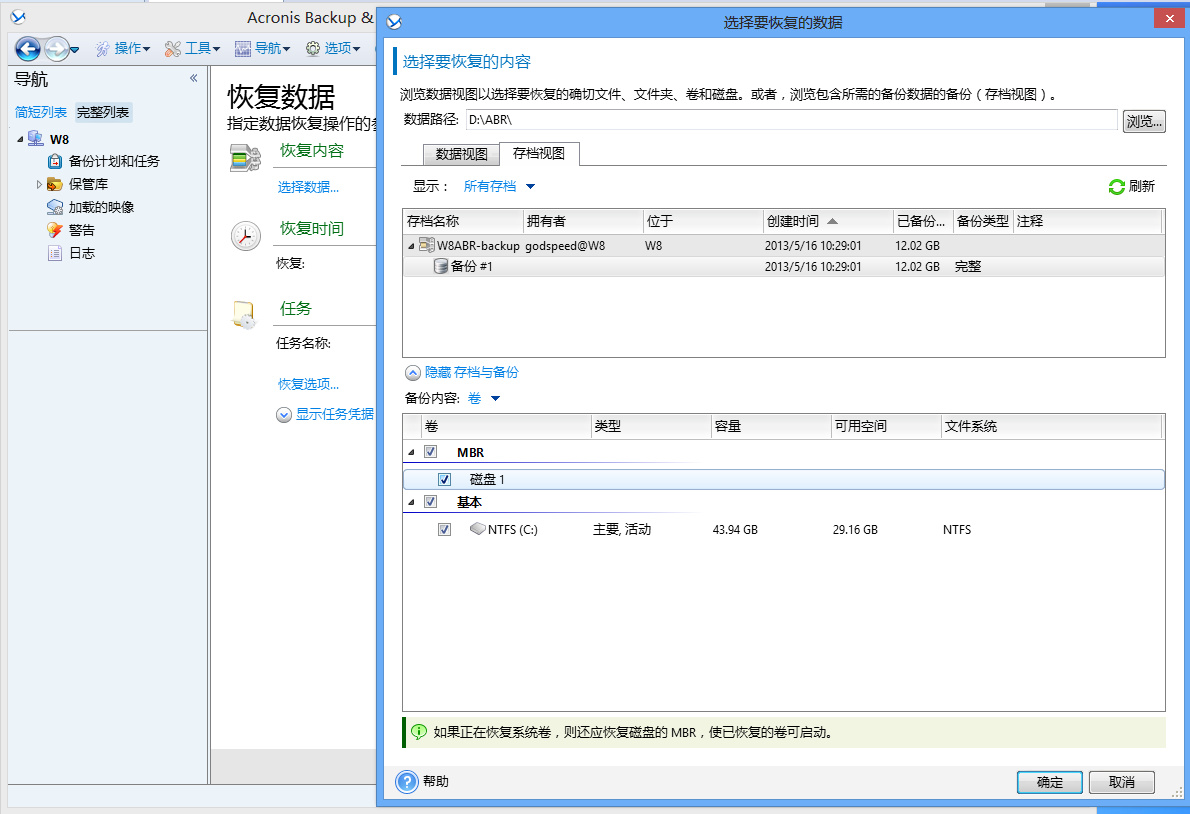Collapse the W8ABR-backup archive row

(411, 246)
